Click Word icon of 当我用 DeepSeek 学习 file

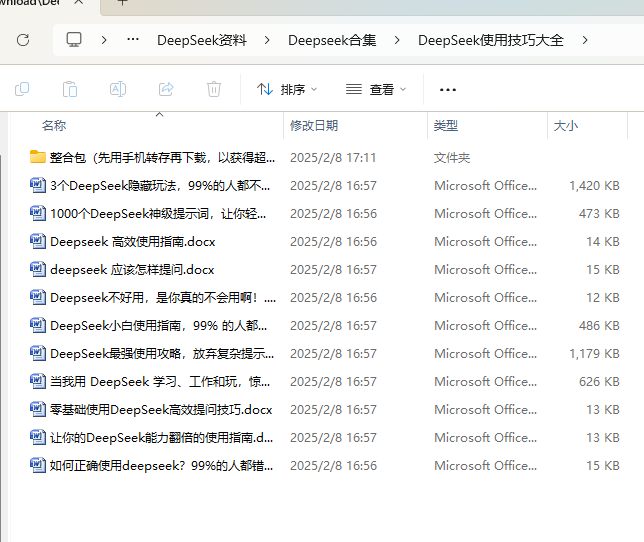pyautogui.click(x=37, y=381)
